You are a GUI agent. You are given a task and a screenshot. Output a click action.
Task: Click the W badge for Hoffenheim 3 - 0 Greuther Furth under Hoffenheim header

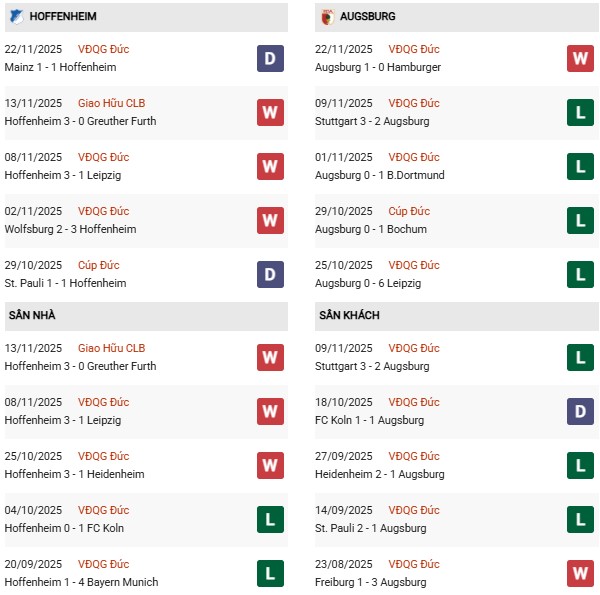(x=270, y=112)
